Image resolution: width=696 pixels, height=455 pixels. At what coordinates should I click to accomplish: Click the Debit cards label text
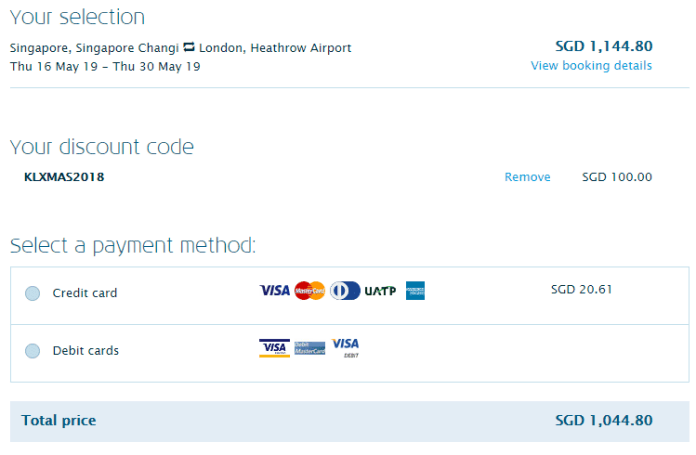[x=86, y=351]
